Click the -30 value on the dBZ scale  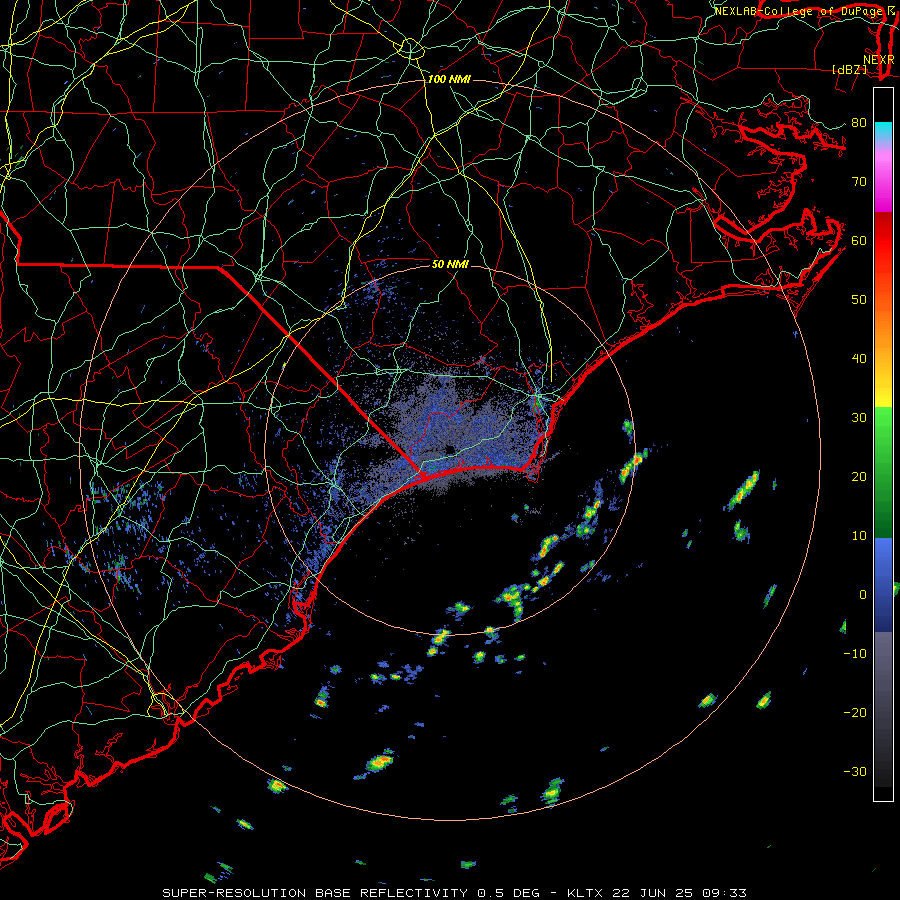(855, 772)
